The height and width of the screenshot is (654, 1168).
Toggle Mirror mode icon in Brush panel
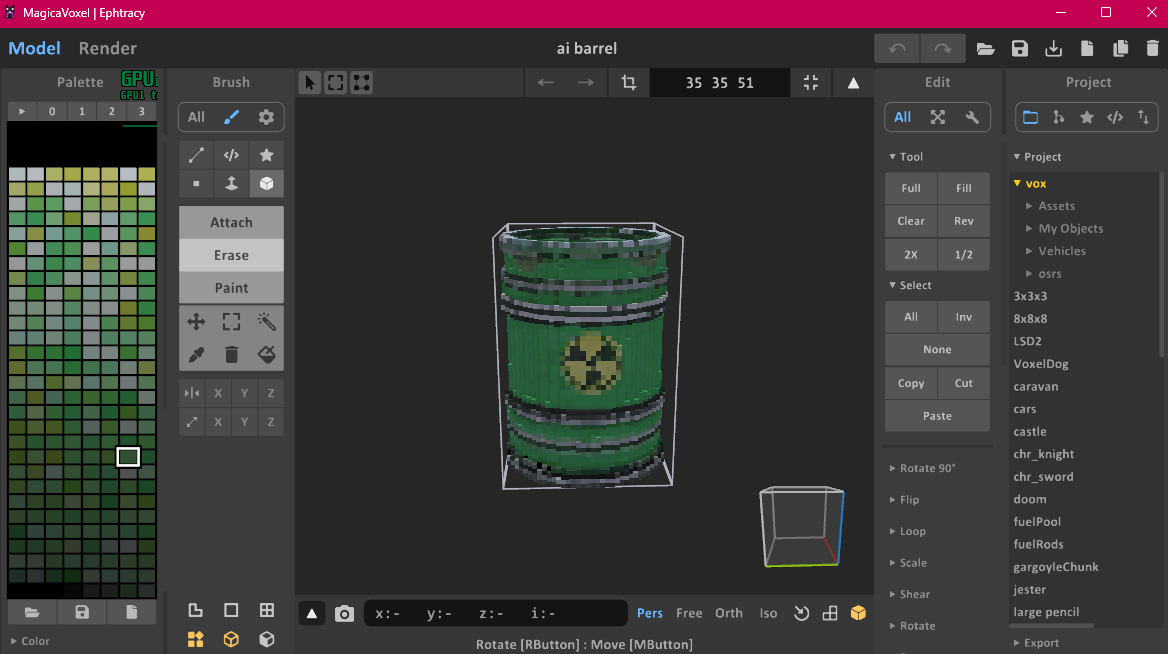(192, 393)
